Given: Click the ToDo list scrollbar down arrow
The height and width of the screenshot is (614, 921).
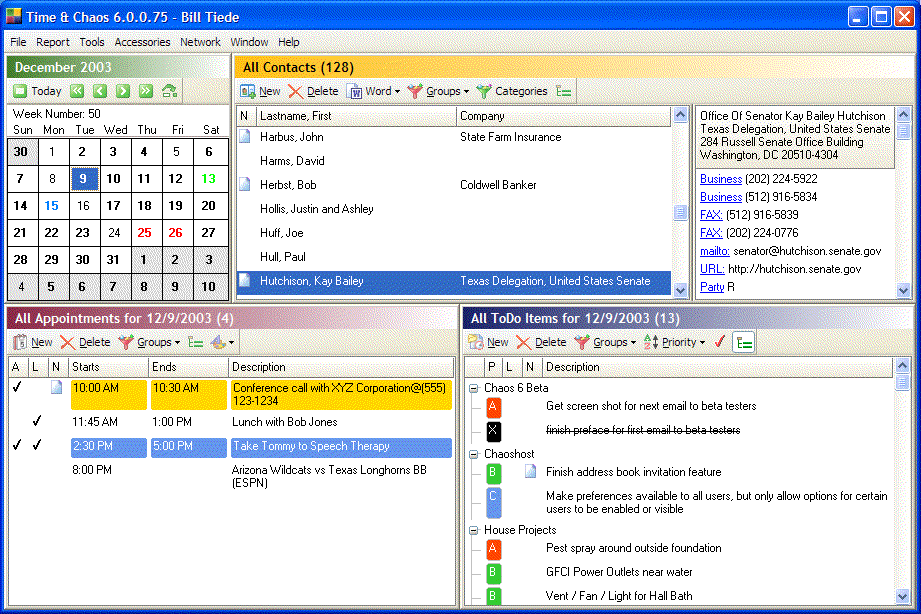Looking at the screenshot, I should [x=902, y=596].
